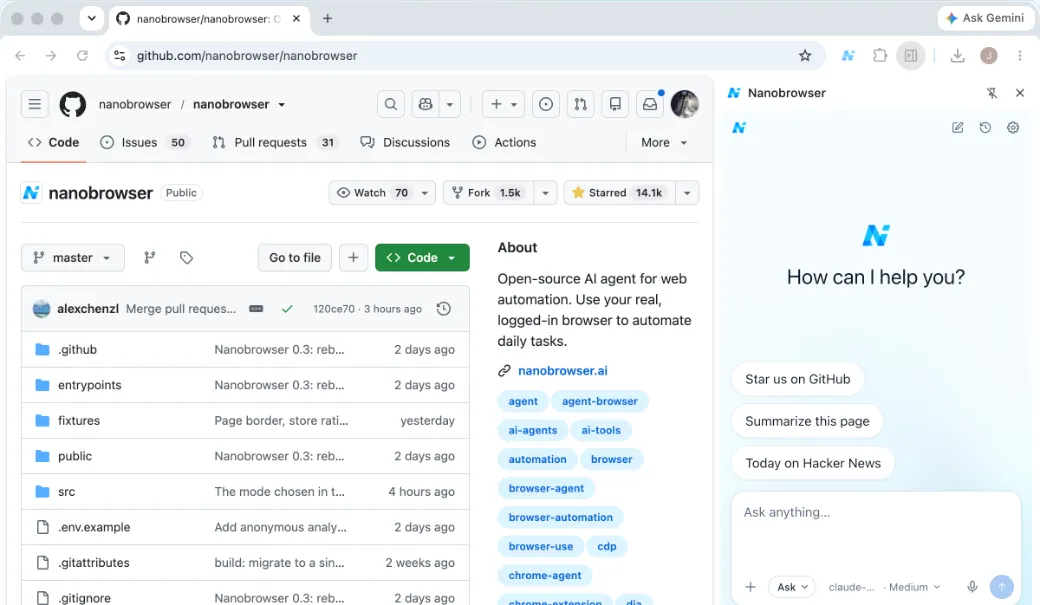The image size is (1040, 605).
Task: Focus the Ask anything input field
Action: [876, 531]
